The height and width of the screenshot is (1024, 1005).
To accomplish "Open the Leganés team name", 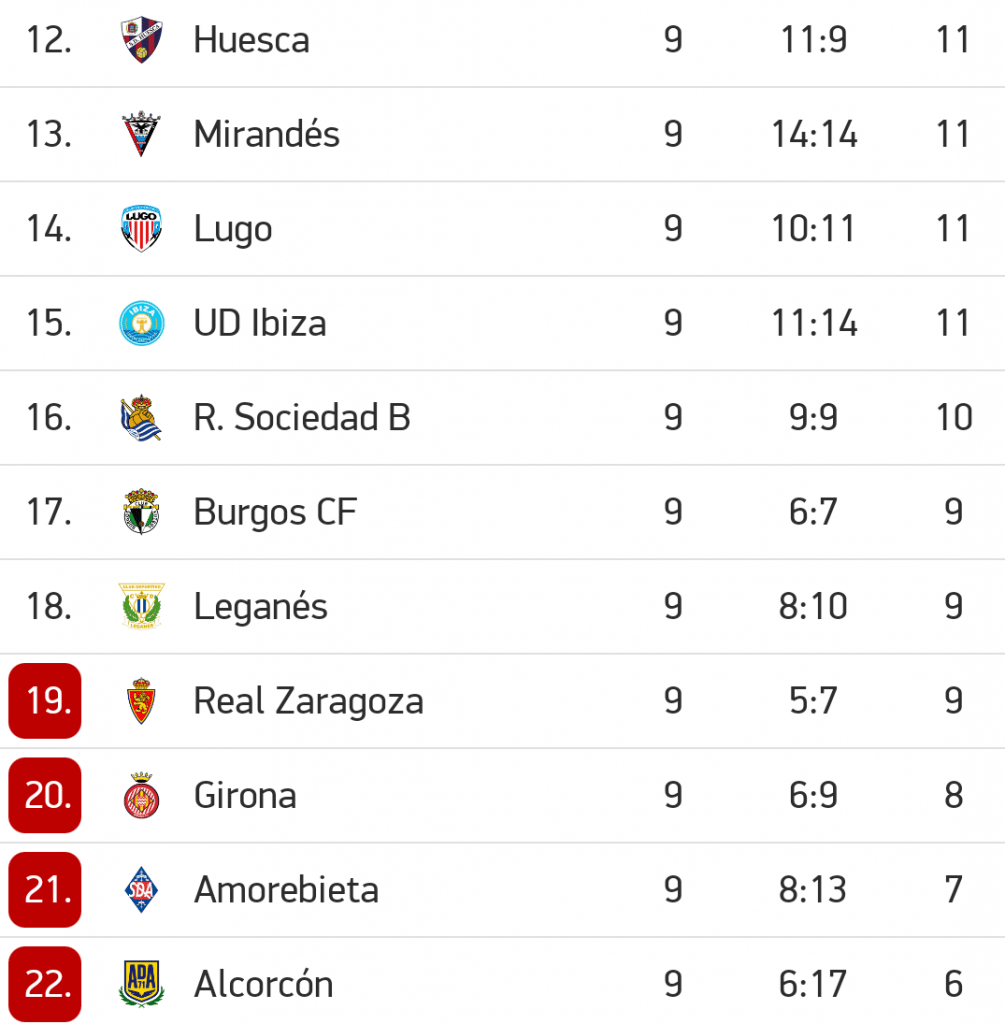I will [x=260, y=606].
